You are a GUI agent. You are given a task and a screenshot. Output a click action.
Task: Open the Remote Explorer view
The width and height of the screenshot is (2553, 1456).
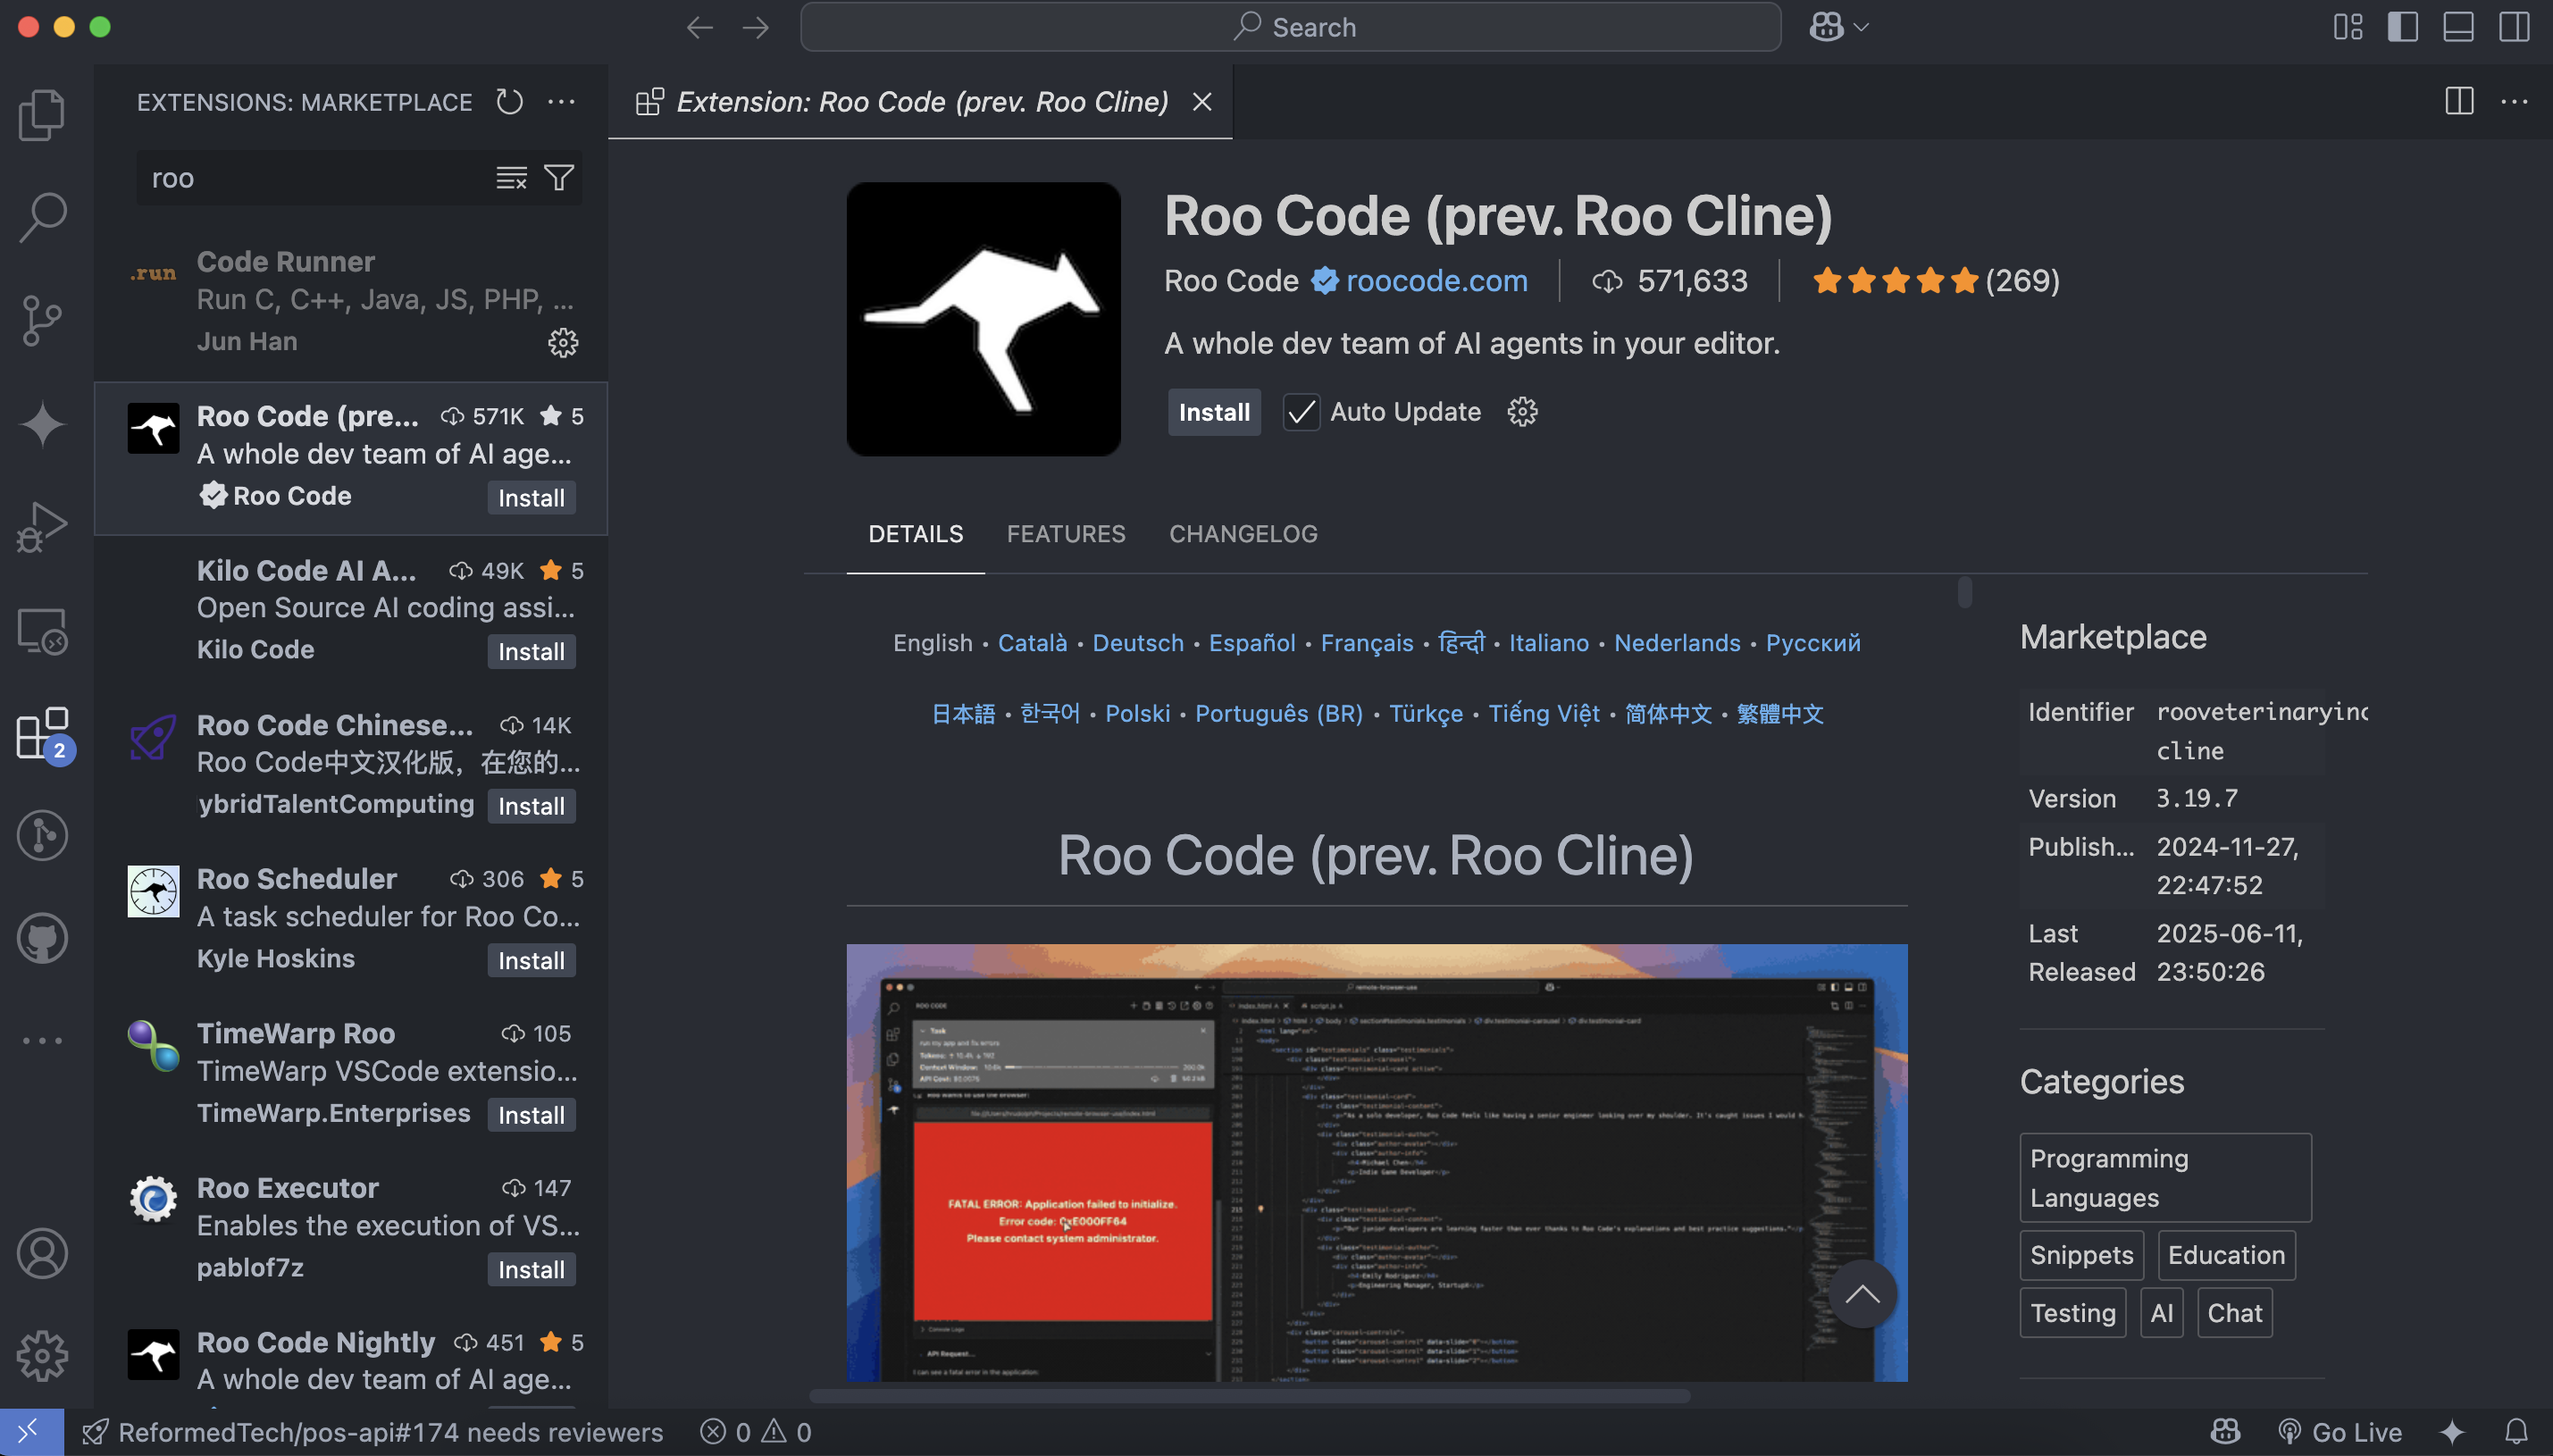point(42,631)
